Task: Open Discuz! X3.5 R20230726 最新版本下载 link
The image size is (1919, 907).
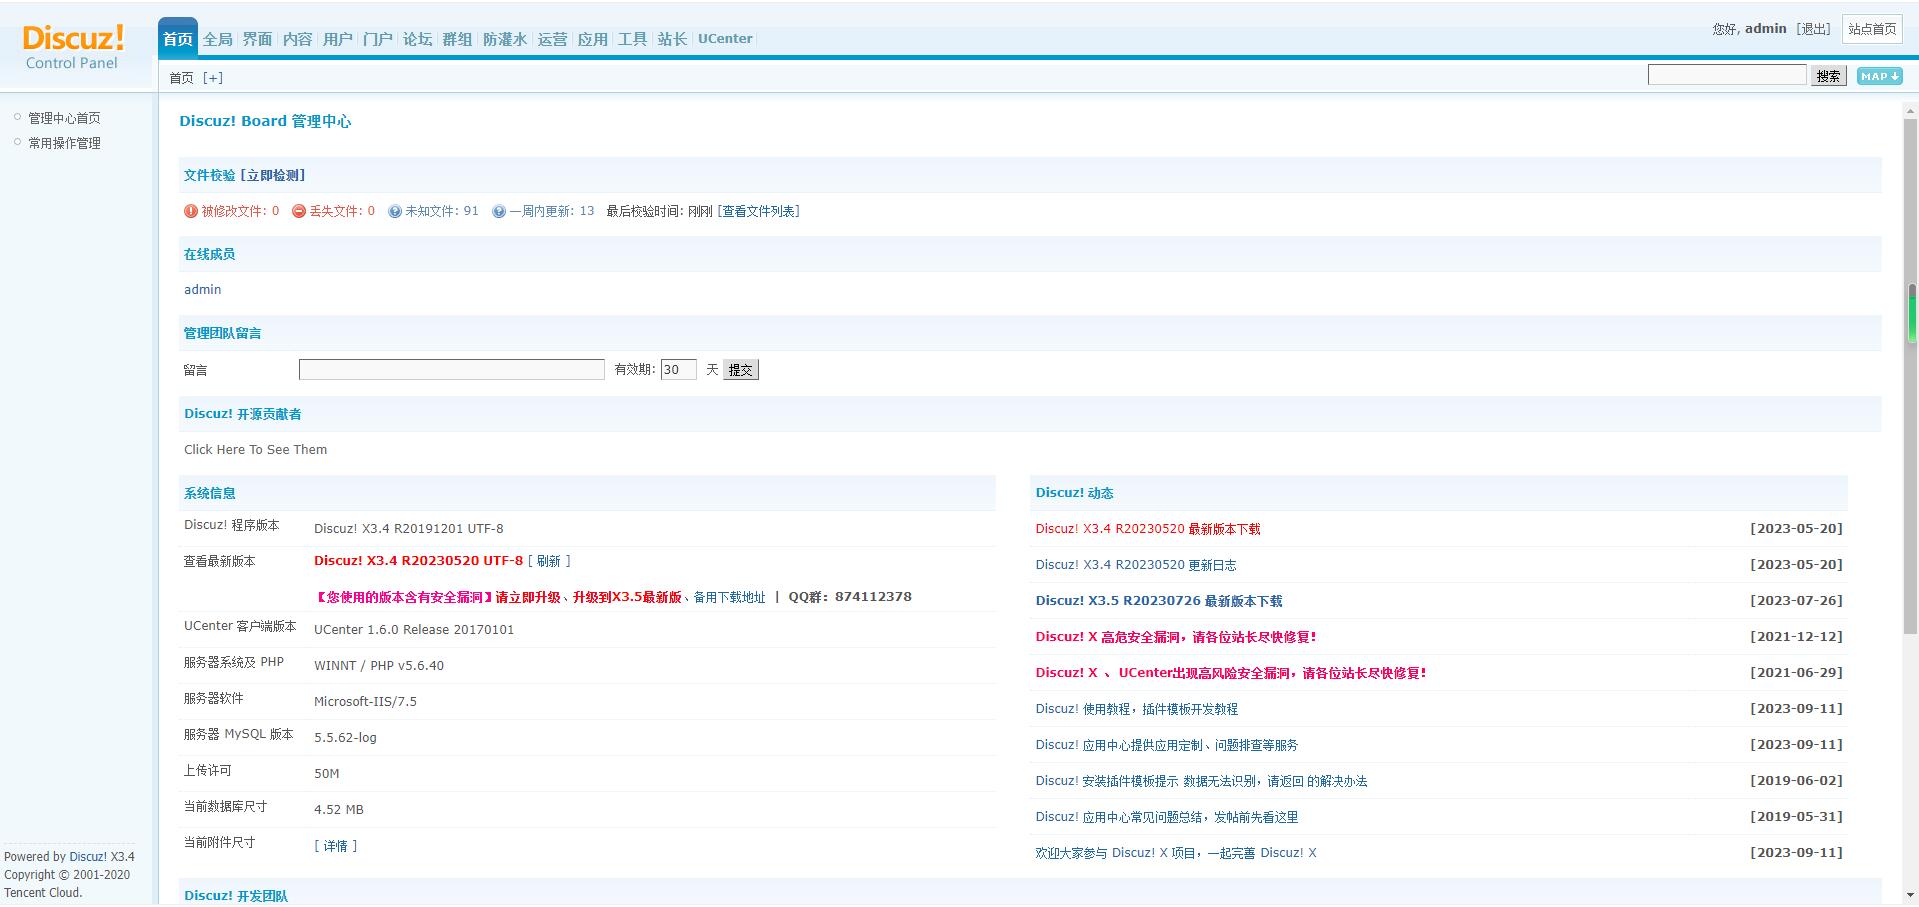Action: click(x=1159, y=601)
